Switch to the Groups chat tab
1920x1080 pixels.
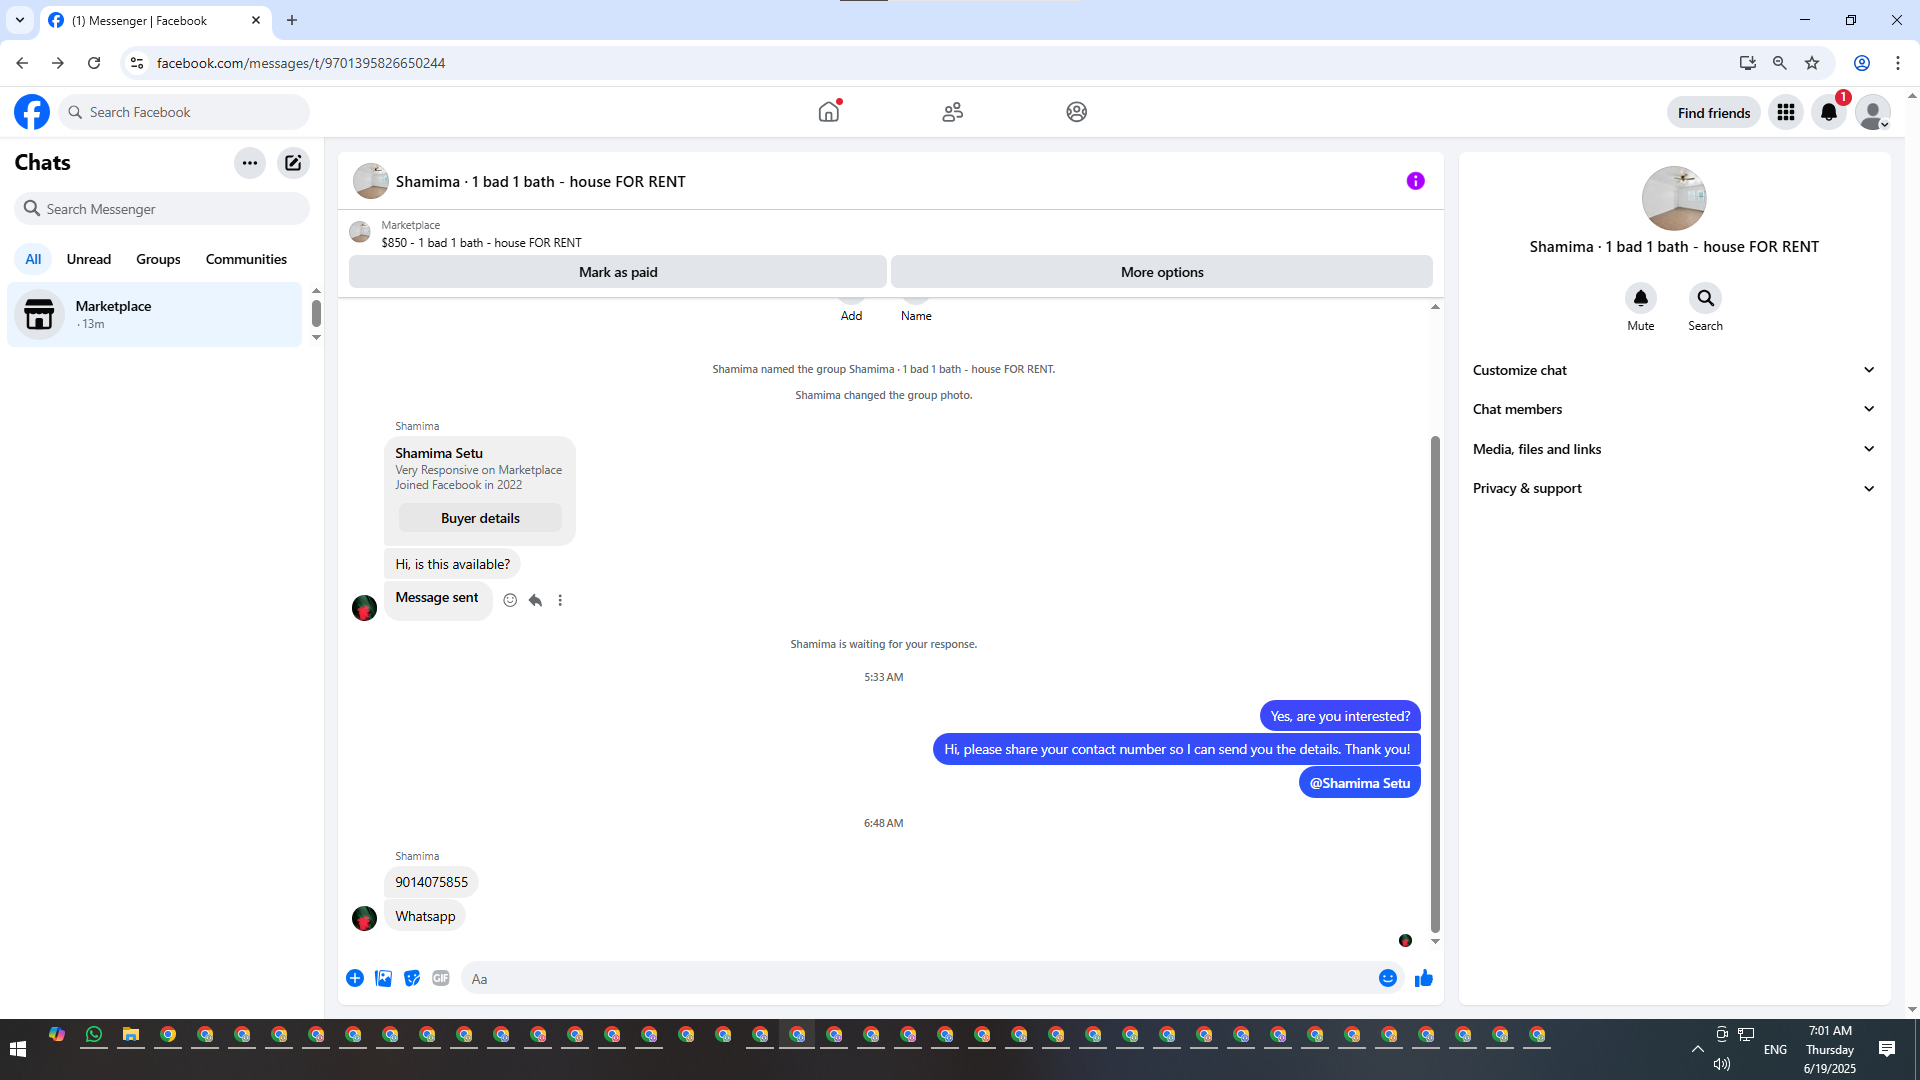[158, 259]
